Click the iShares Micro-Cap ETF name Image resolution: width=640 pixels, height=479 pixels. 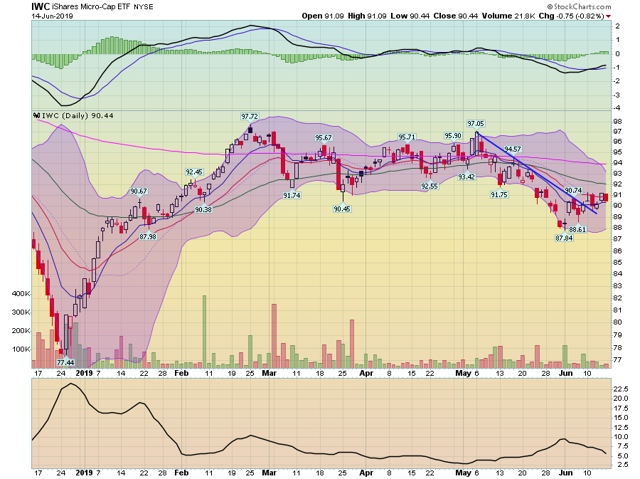tap(91, 7)
